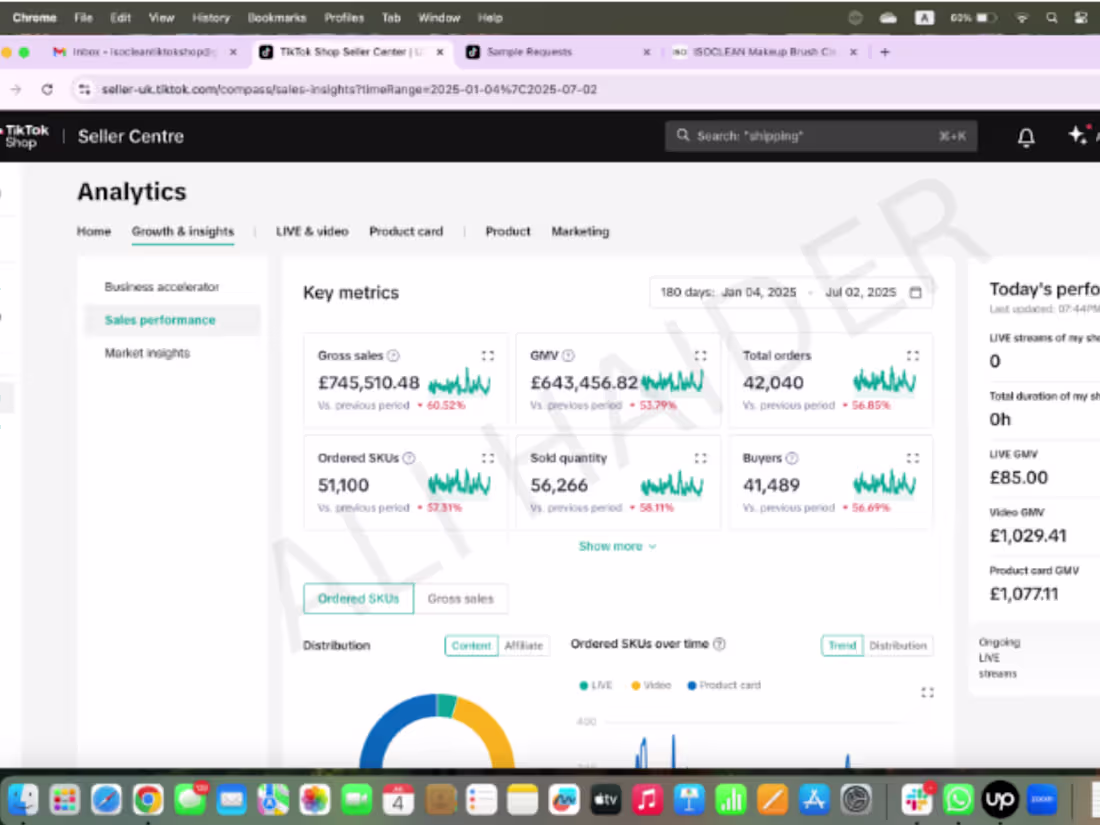This screenshot has height=825, width=1100.
Task: Open the Gross sales info tooltip icon
Action: coord(392,355)
